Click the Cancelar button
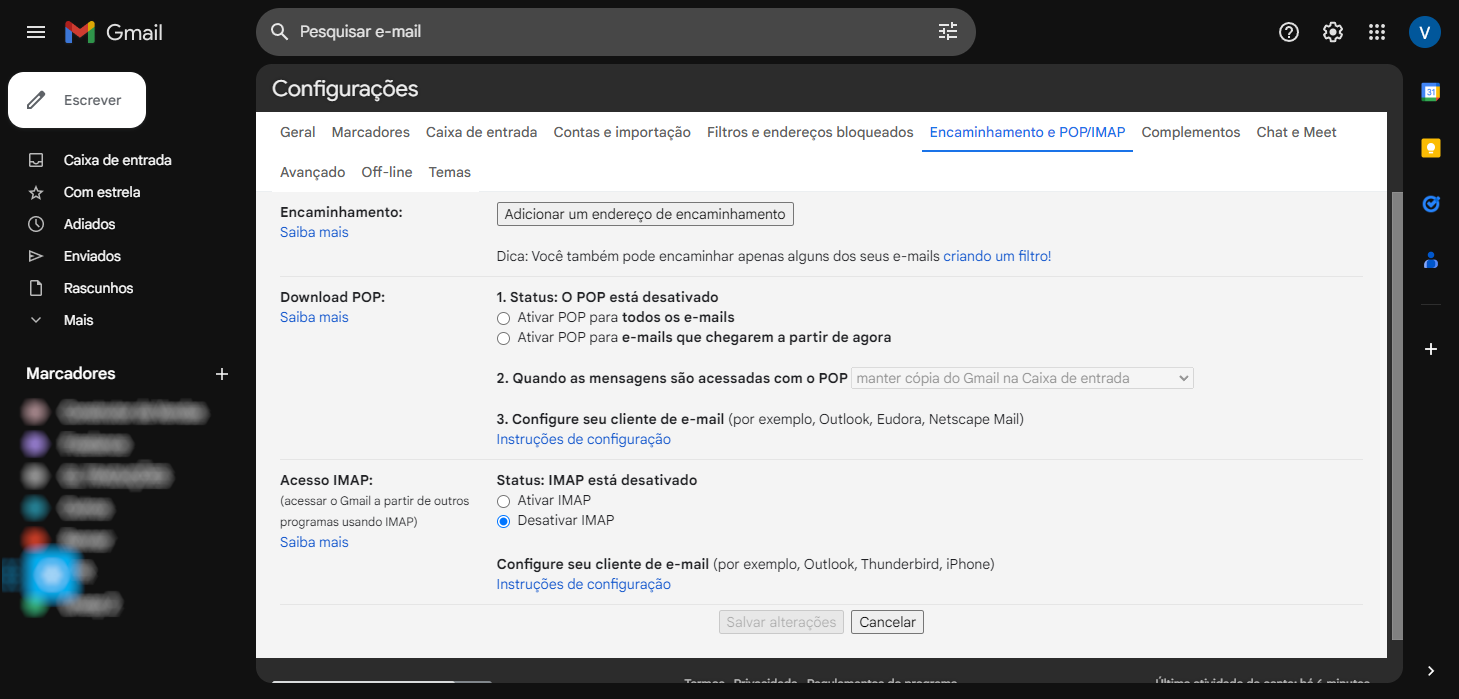1459x699 pixels. pos(887,622)
